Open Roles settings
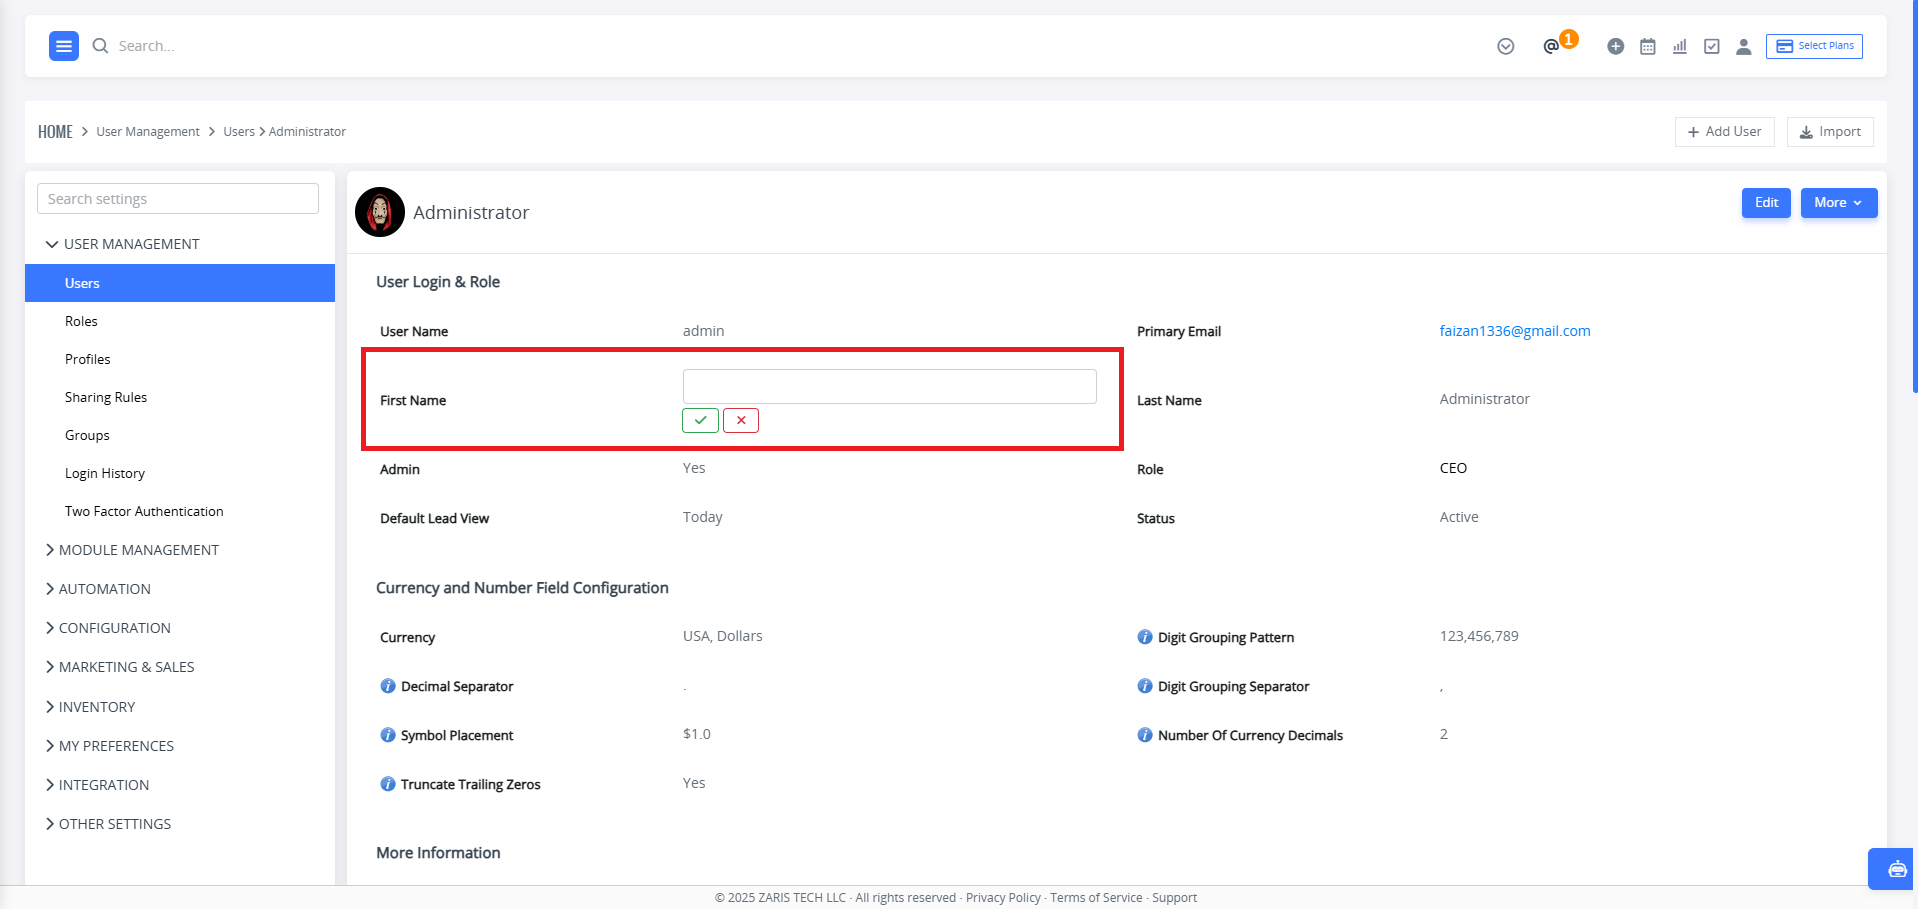 [81, 321]
